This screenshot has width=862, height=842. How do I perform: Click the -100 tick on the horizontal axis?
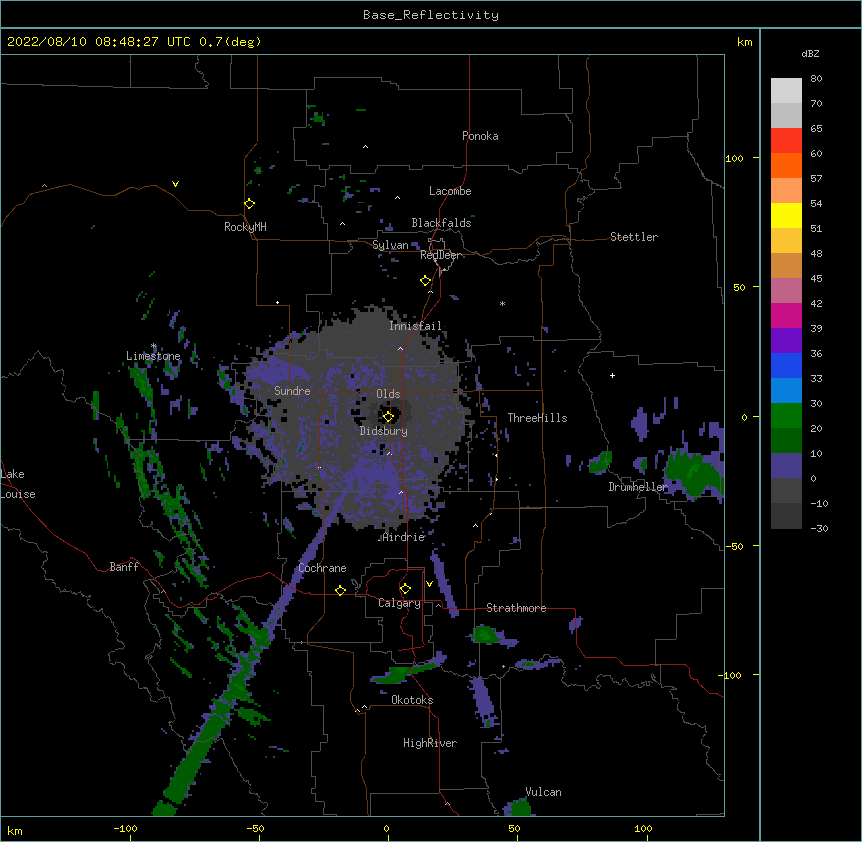(x=125, y=829)
